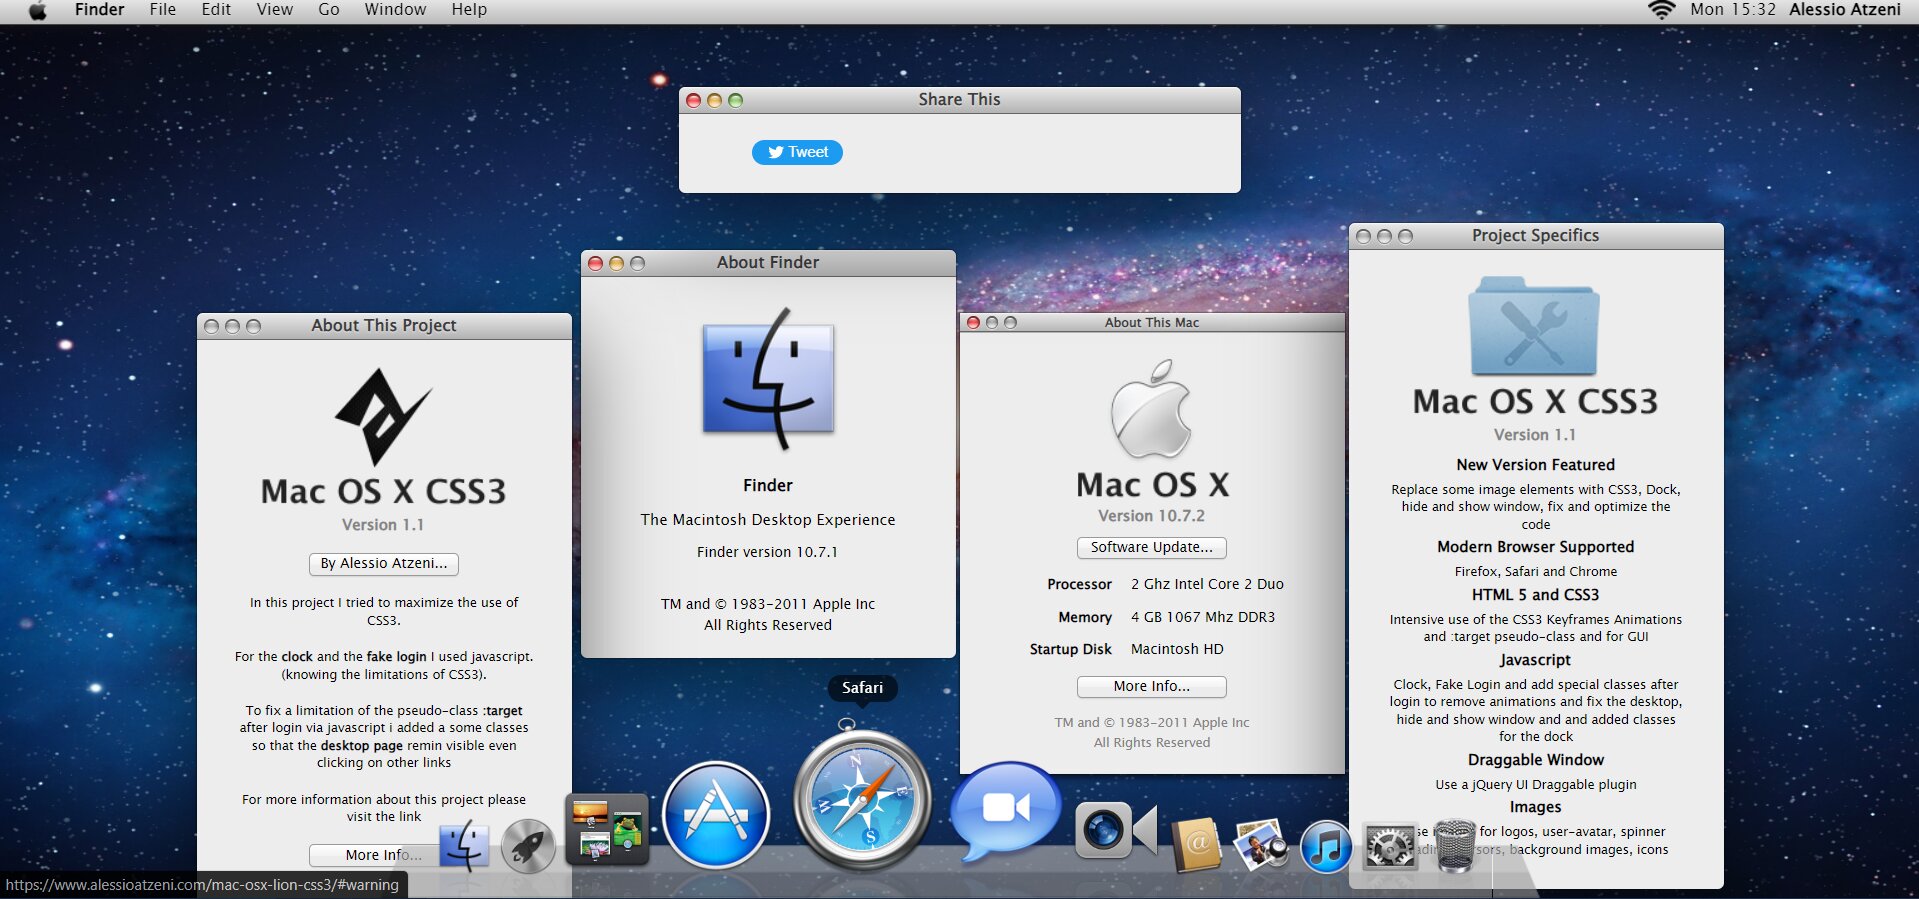Click the Tweet button
This screenshot has width=1919, height=899.
797,152
